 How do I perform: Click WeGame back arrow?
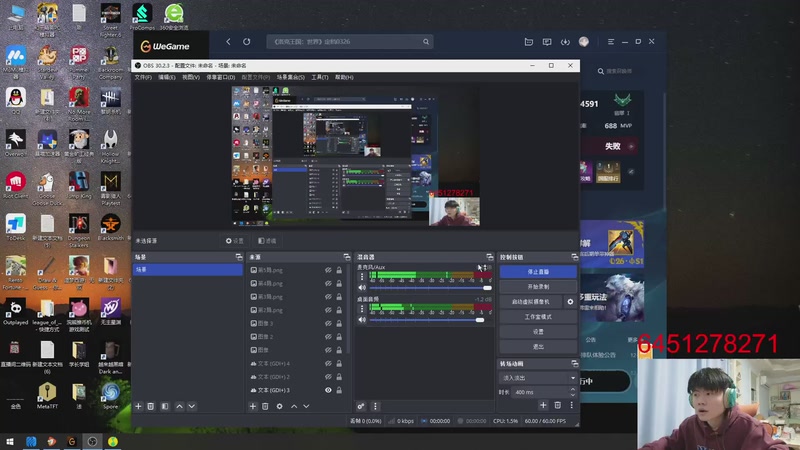pyautogui.click(x=228, y=42)
